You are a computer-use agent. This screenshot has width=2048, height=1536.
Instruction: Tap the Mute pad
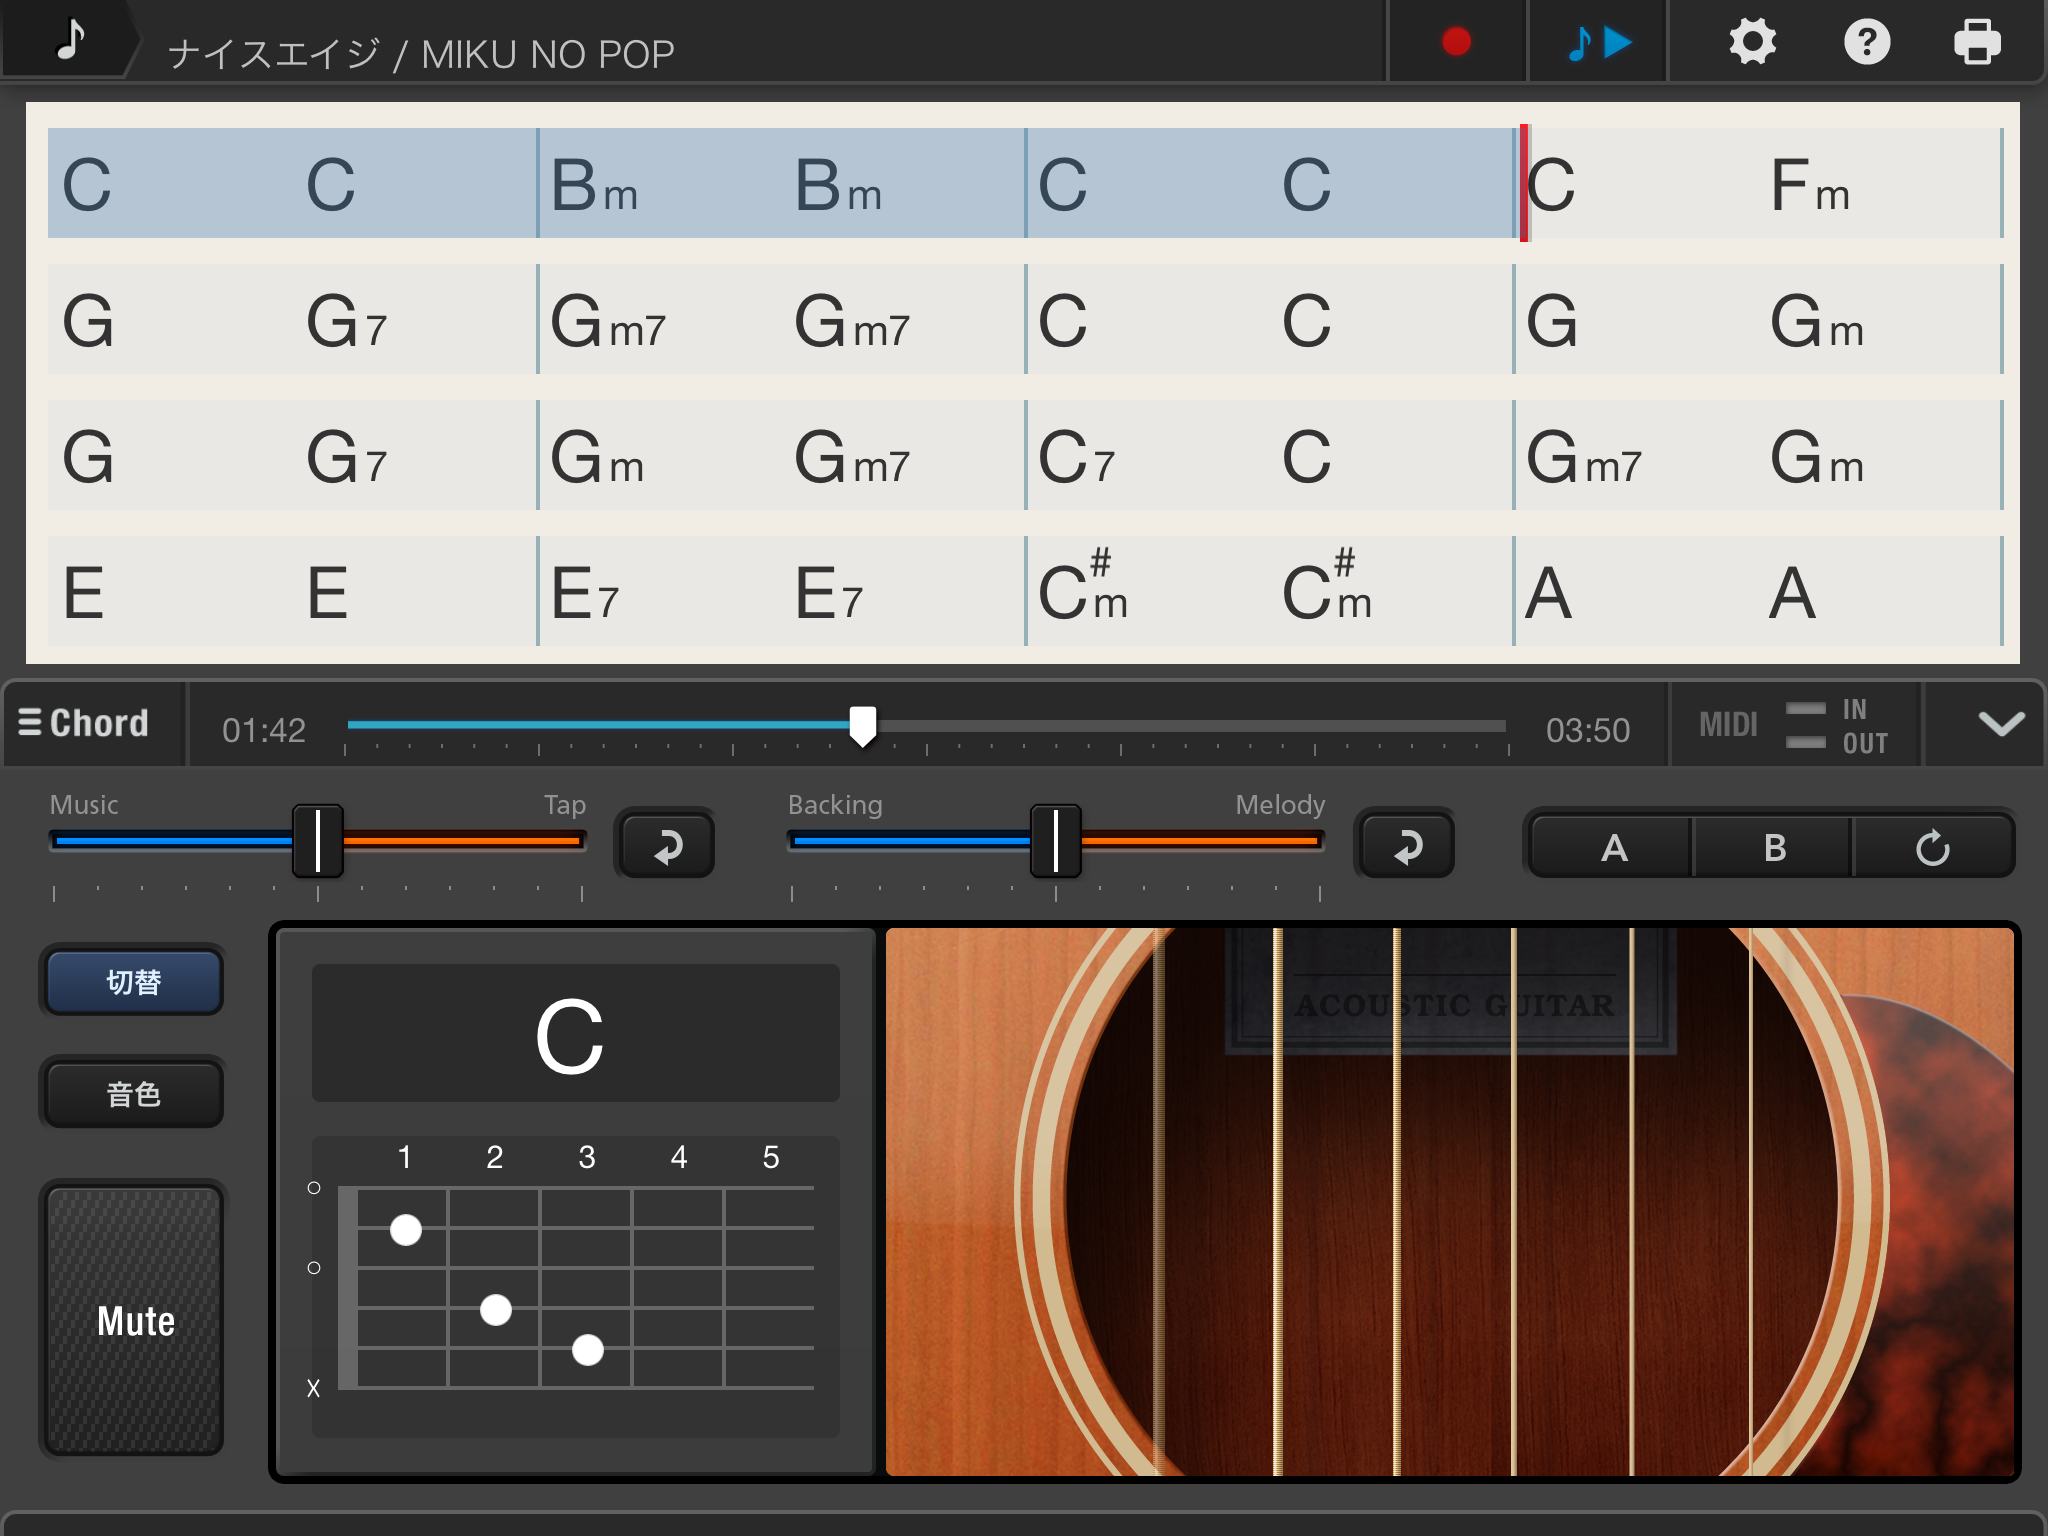click(135, 1321)
